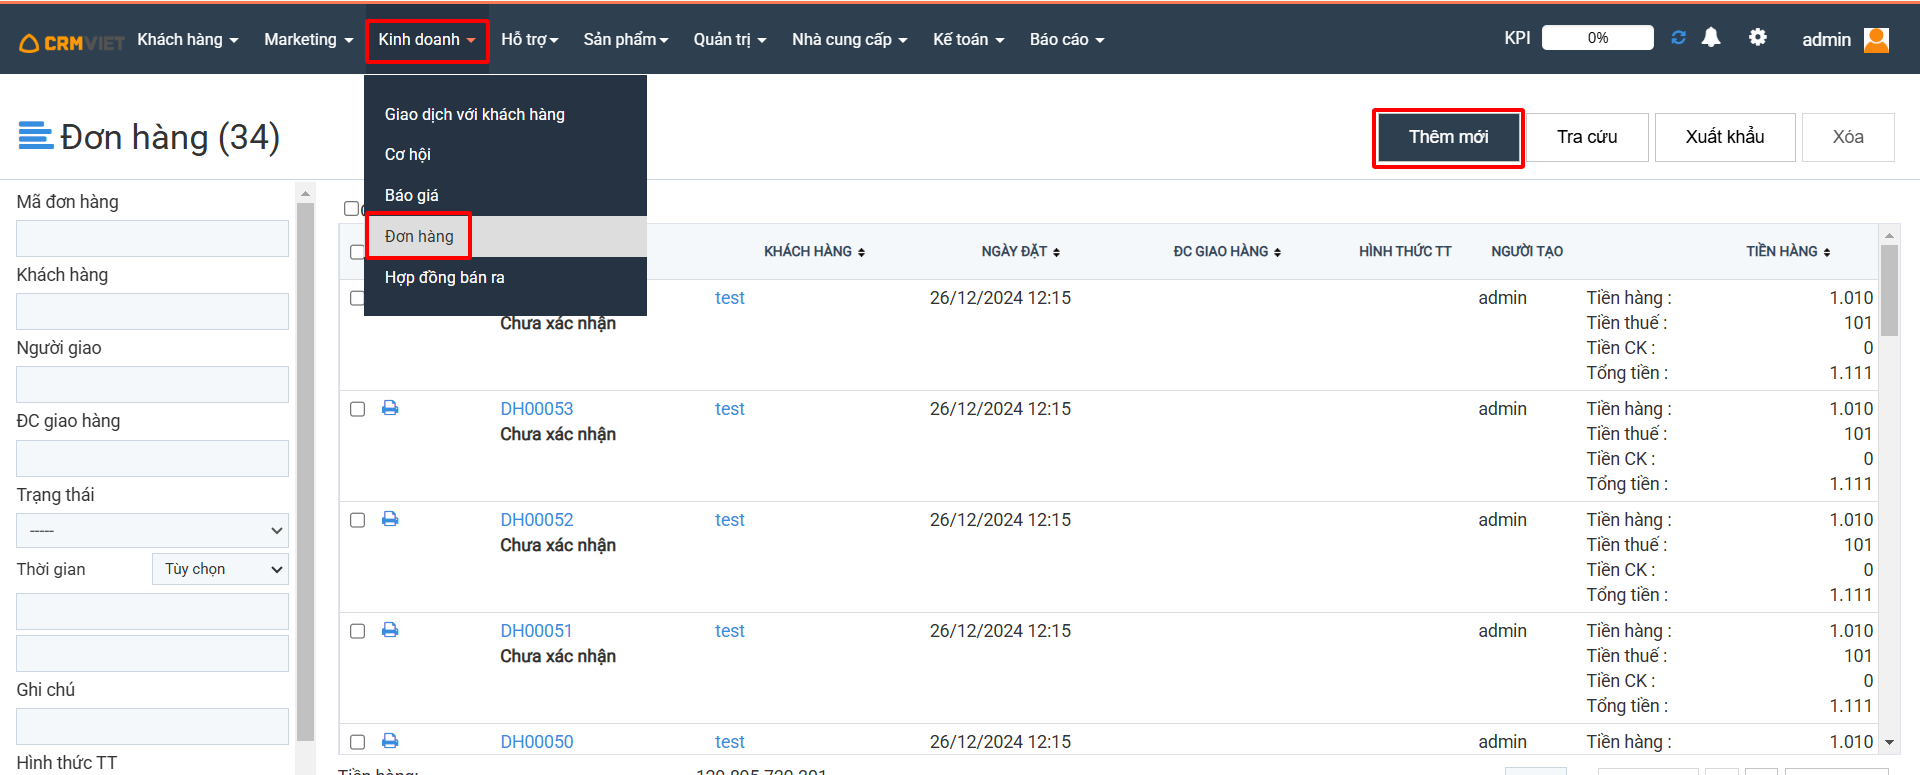
Task: Tick the checkbox for order DH00050
Action: pyautogui.click(x=357, y=742)
